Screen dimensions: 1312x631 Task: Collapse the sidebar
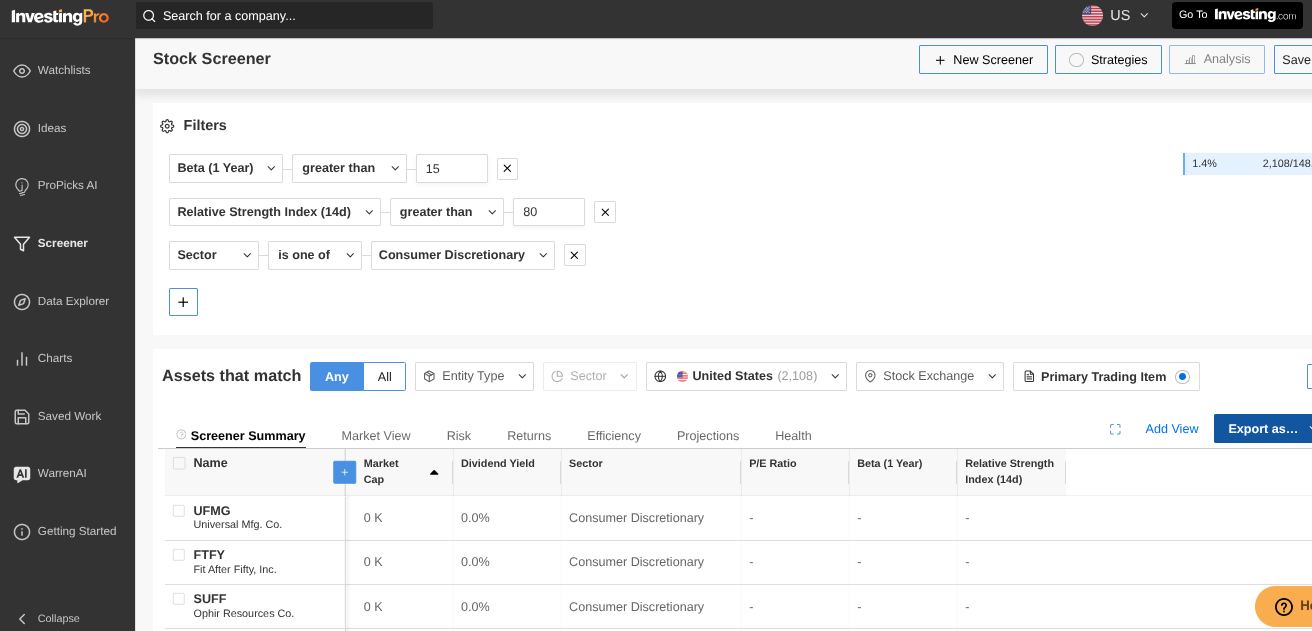[x=48, y=618]
